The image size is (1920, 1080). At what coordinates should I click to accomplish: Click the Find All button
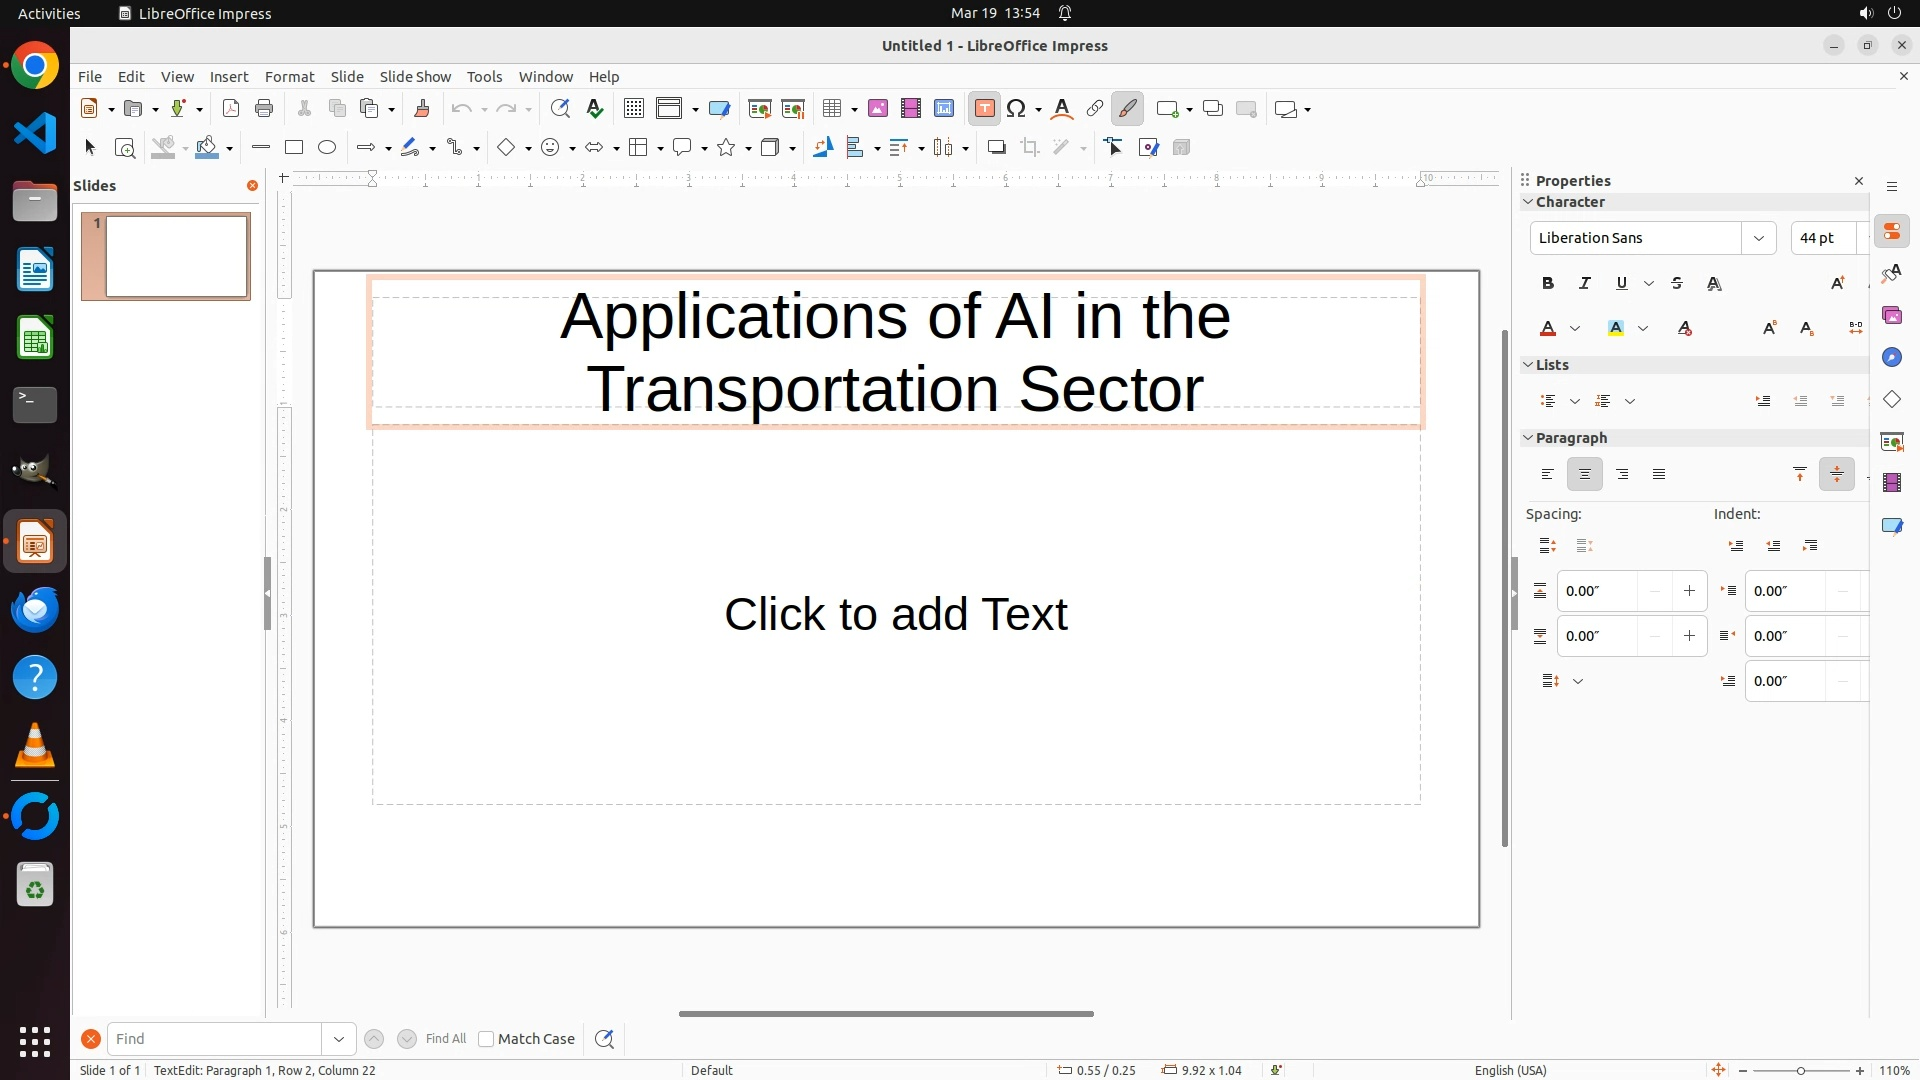tap(445, 1039)
